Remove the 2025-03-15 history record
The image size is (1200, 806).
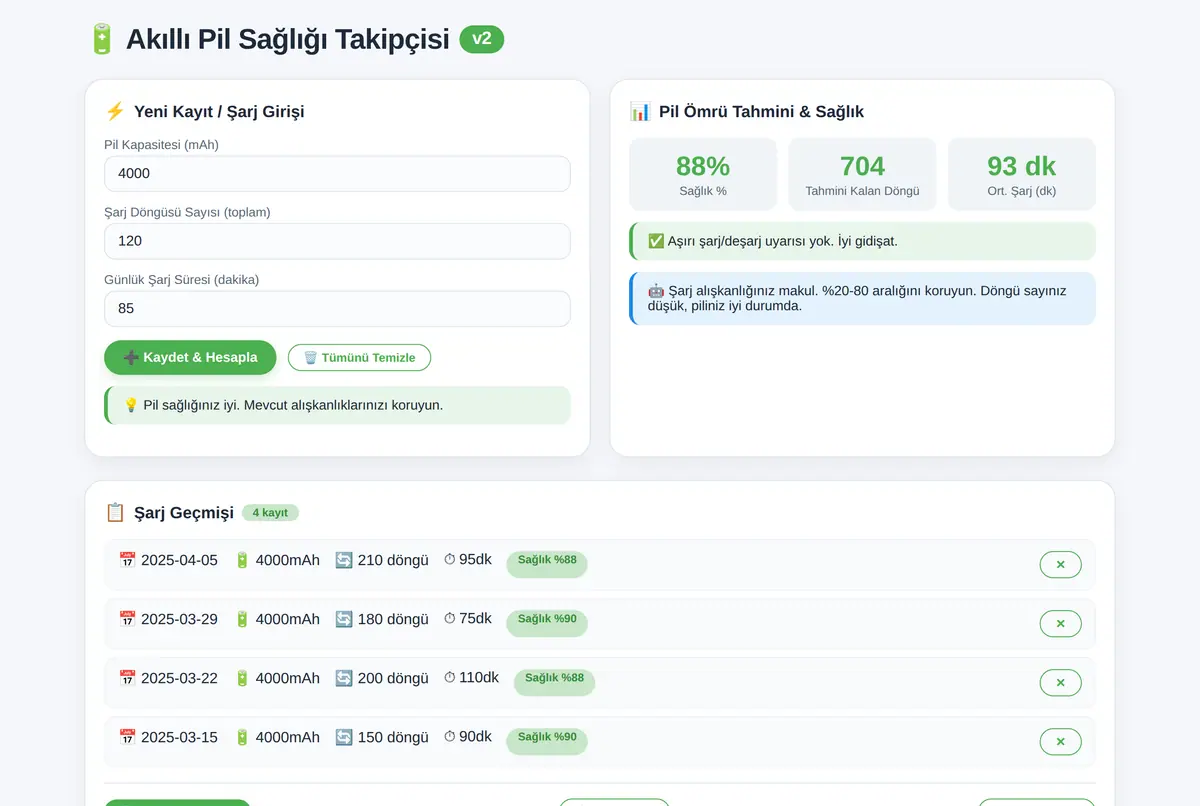(1060, 741)
